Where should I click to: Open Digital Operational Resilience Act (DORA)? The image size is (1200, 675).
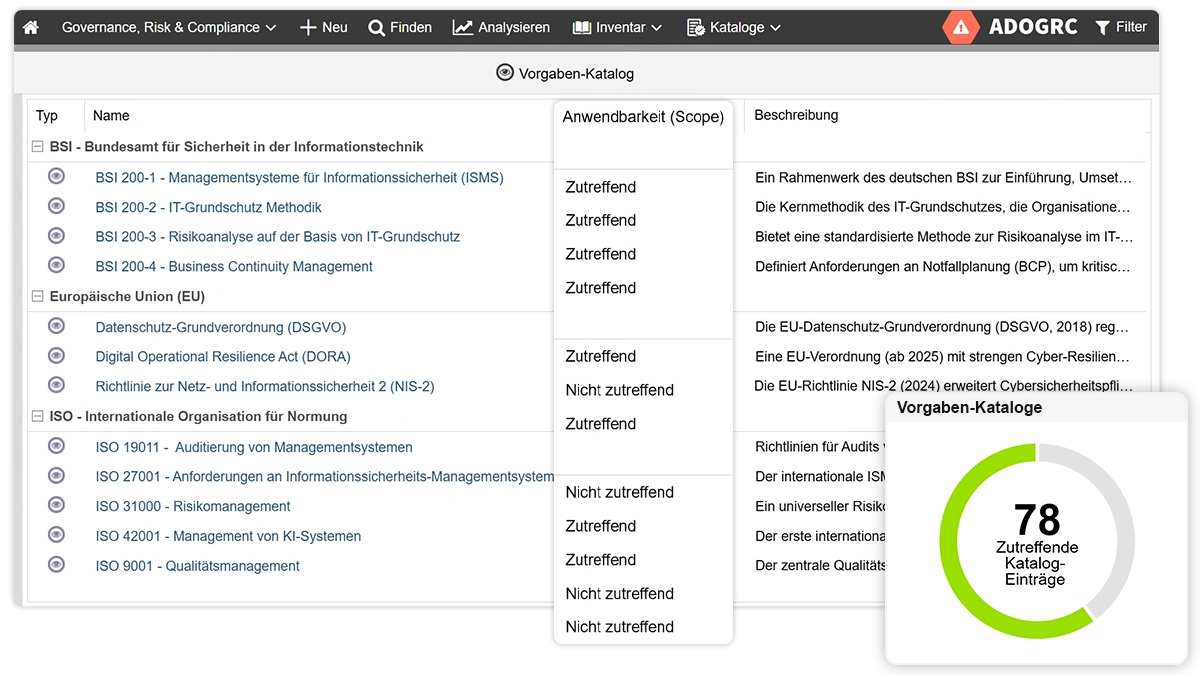pos(223,357)
